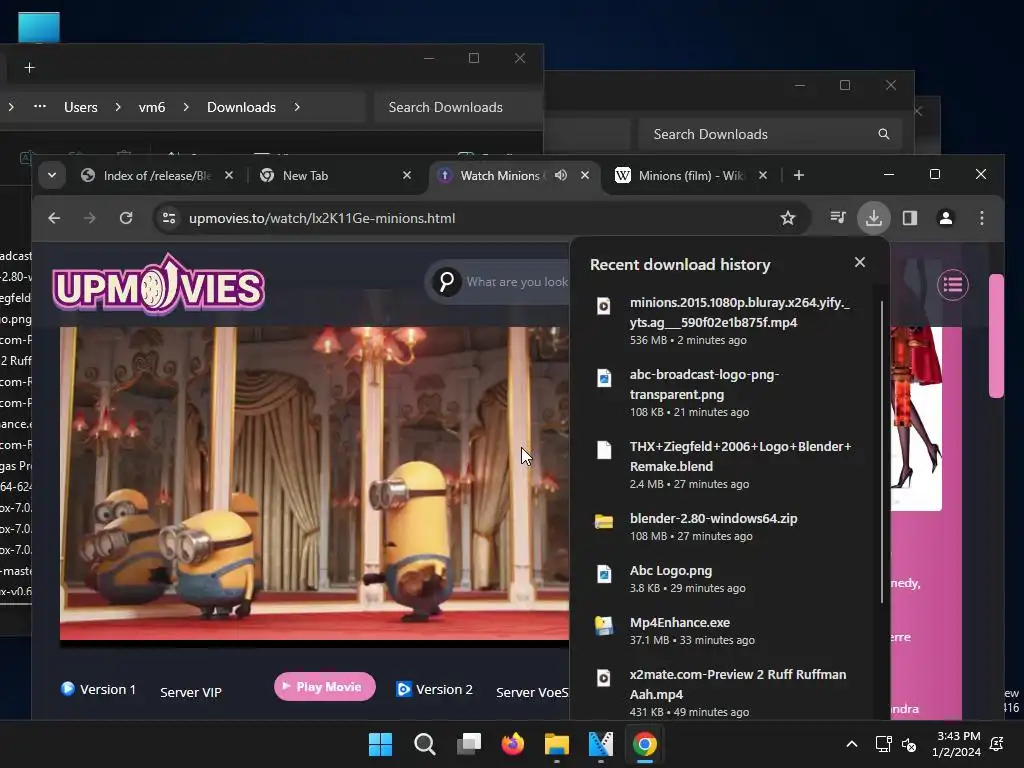1024x768 pixels.
Task: Open x2mate Ruff Ruffman Aah.mp4 download
Action: point(728,692)
